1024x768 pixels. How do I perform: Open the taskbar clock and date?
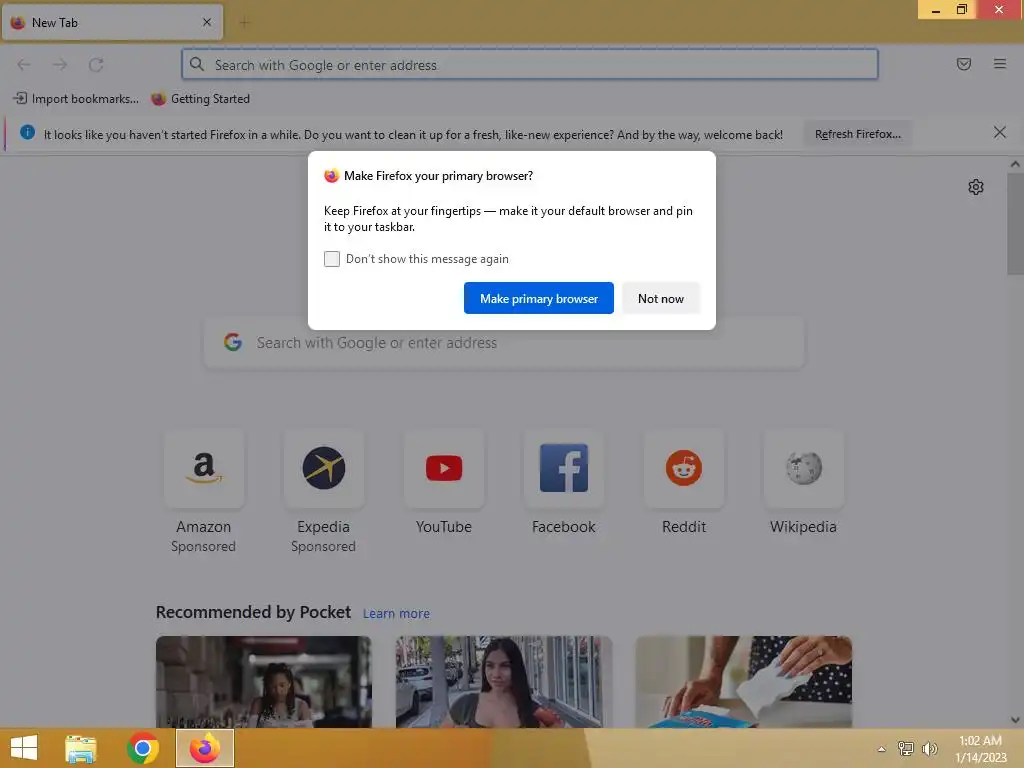tap(980, 749)
